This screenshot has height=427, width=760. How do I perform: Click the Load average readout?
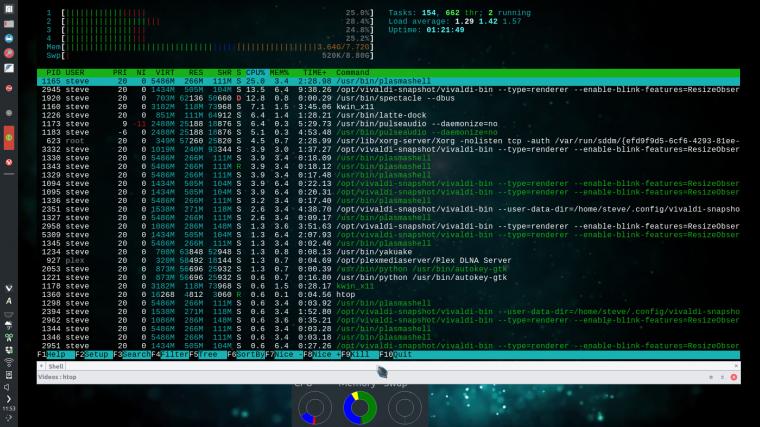pyautogui.click(x=455, y=21)
